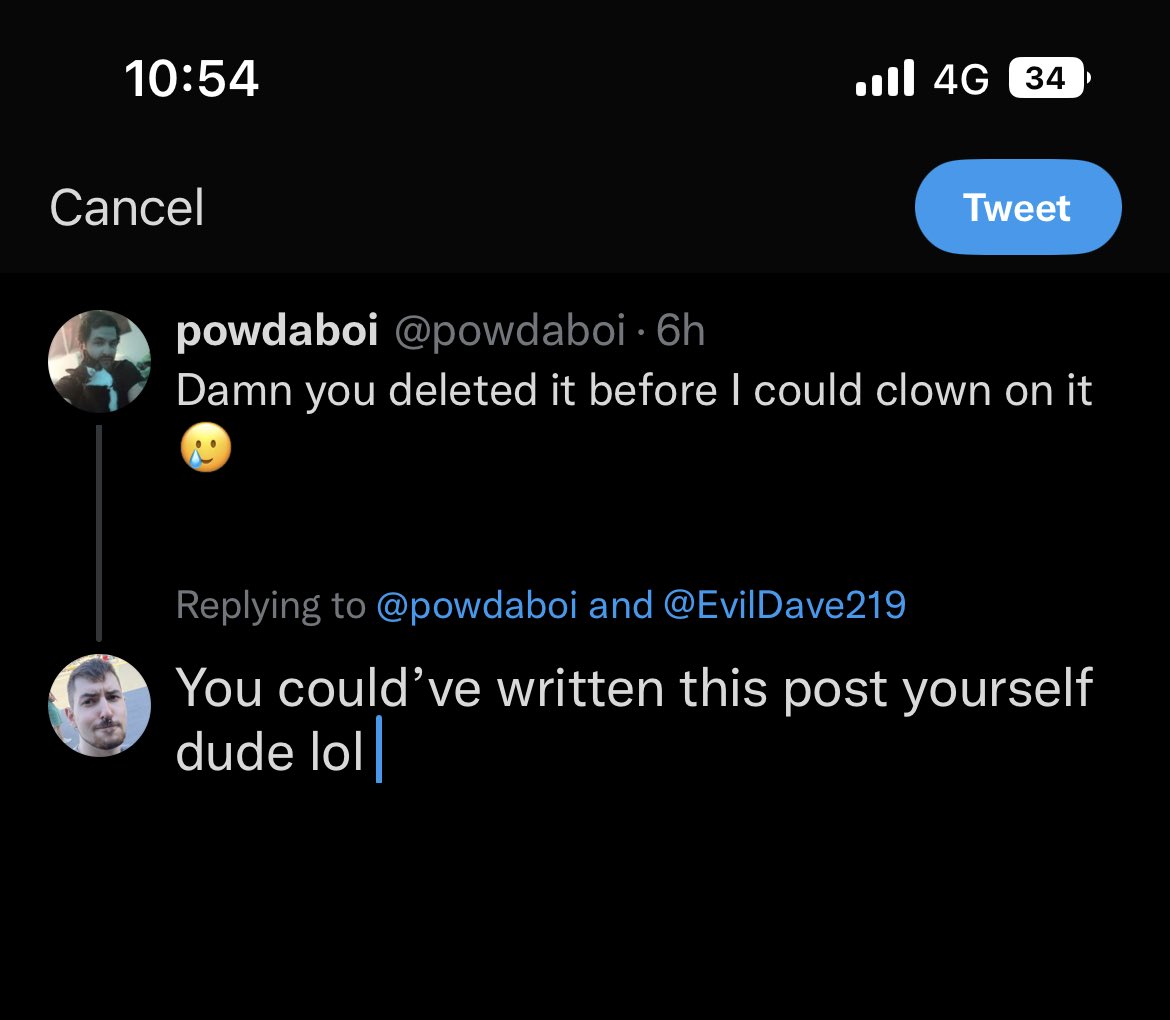The height and width of the screenshot is (1020, 1170).
Task: Select the tearful smiling emoji
Action: click(205, 447)
